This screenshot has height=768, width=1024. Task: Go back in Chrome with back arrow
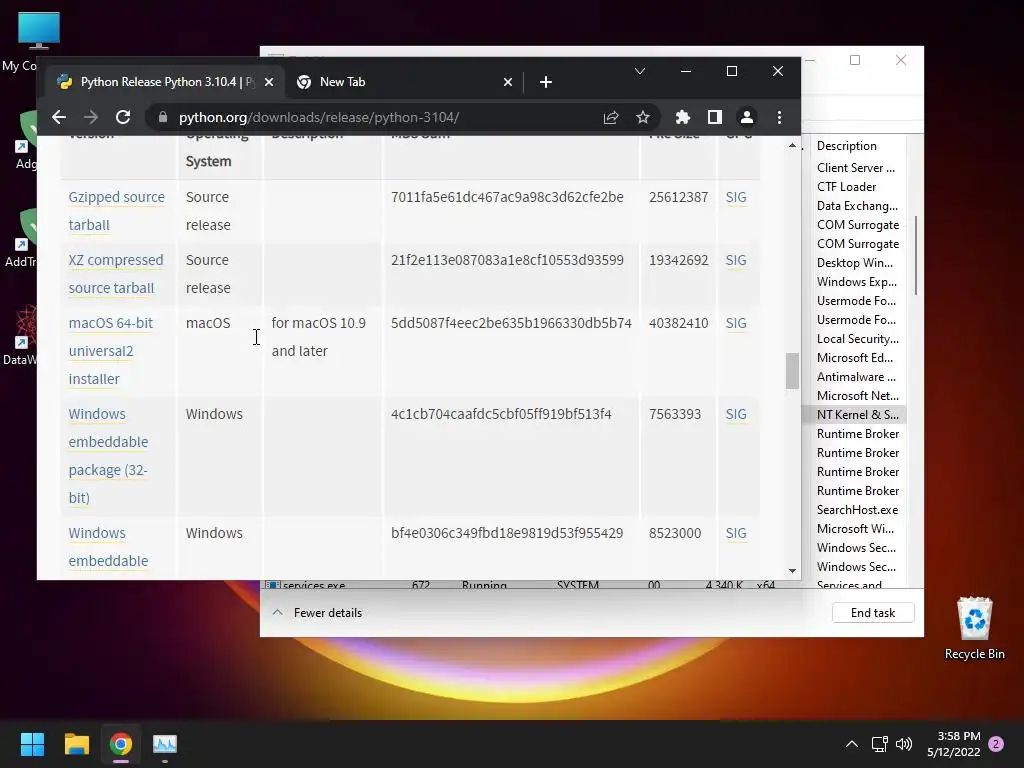tap(59, 118)
